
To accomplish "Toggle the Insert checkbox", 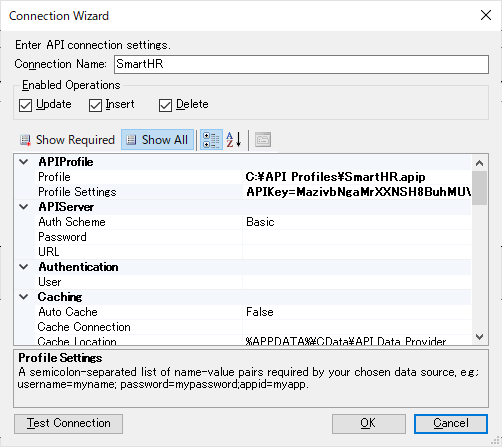I will coord(95,105).
